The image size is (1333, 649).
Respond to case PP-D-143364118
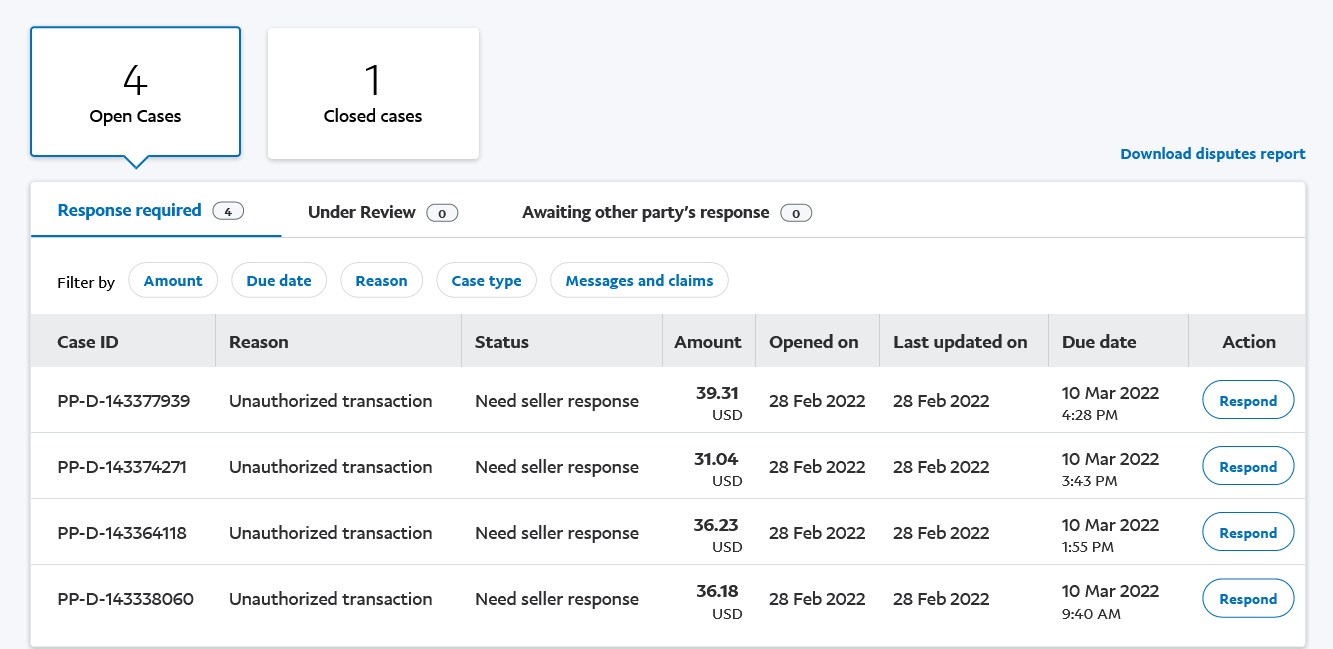[1248, 533]
